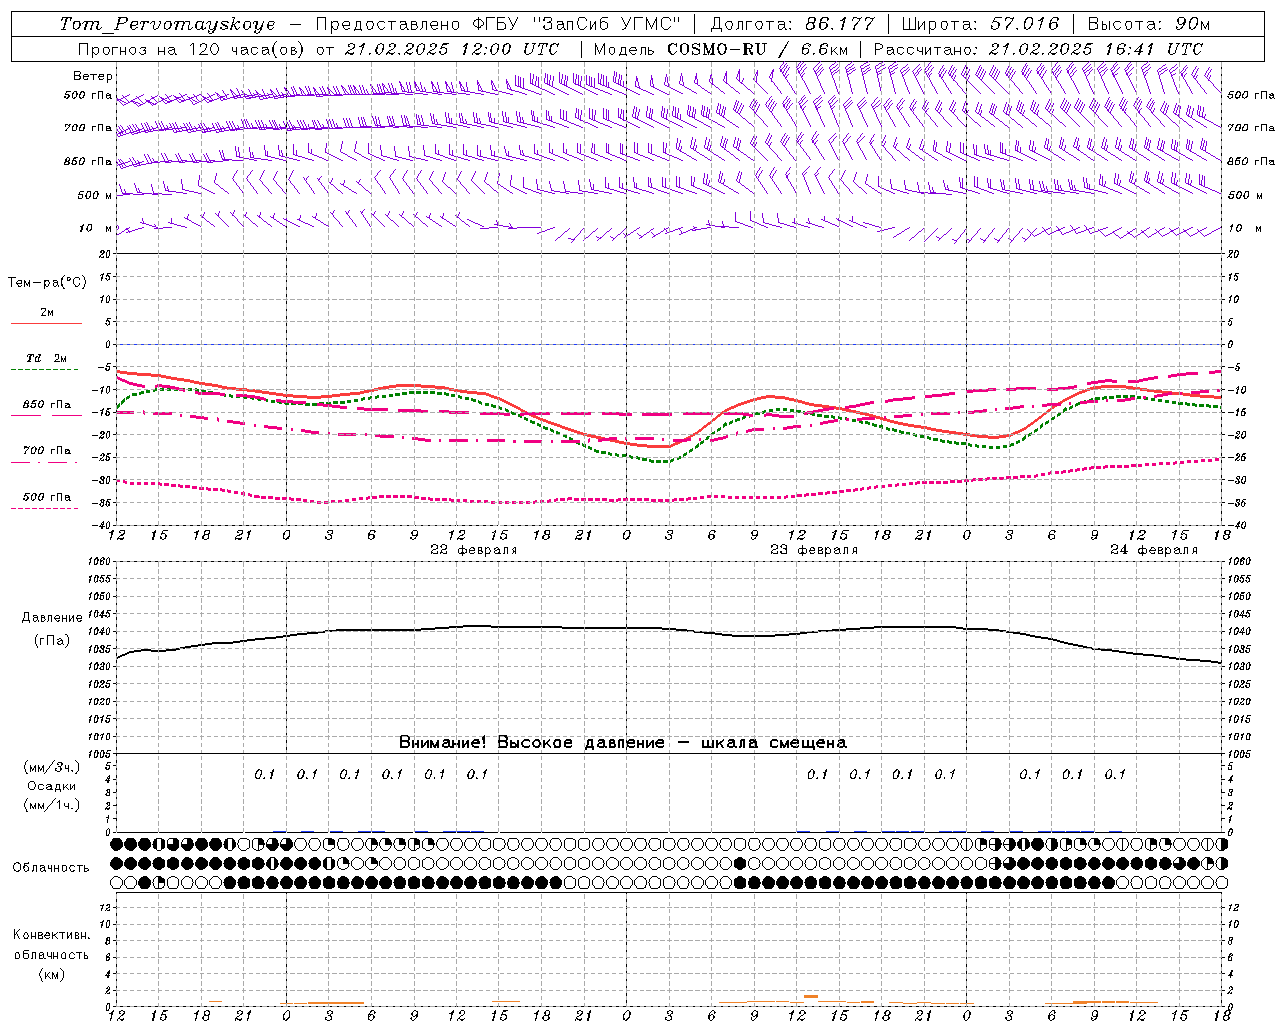Click the Осадки label
Screen dimensions: 1280x1024
51,786
